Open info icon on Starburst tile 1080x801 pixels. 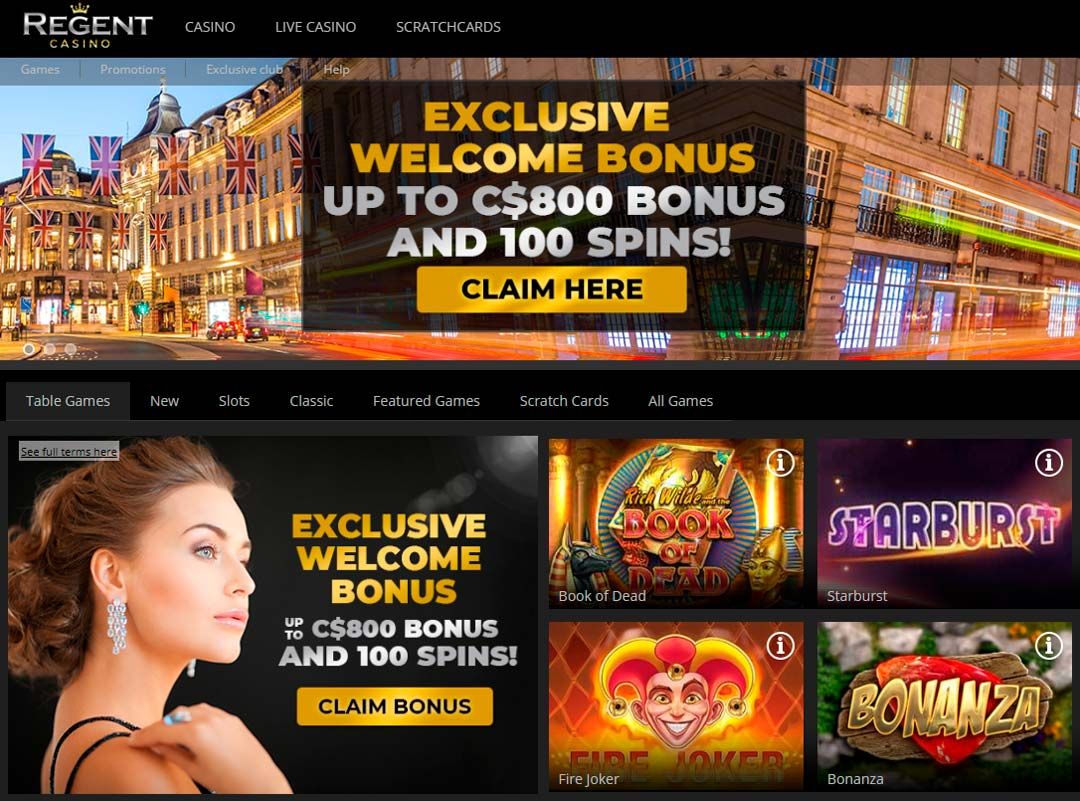click(1048, 463)
